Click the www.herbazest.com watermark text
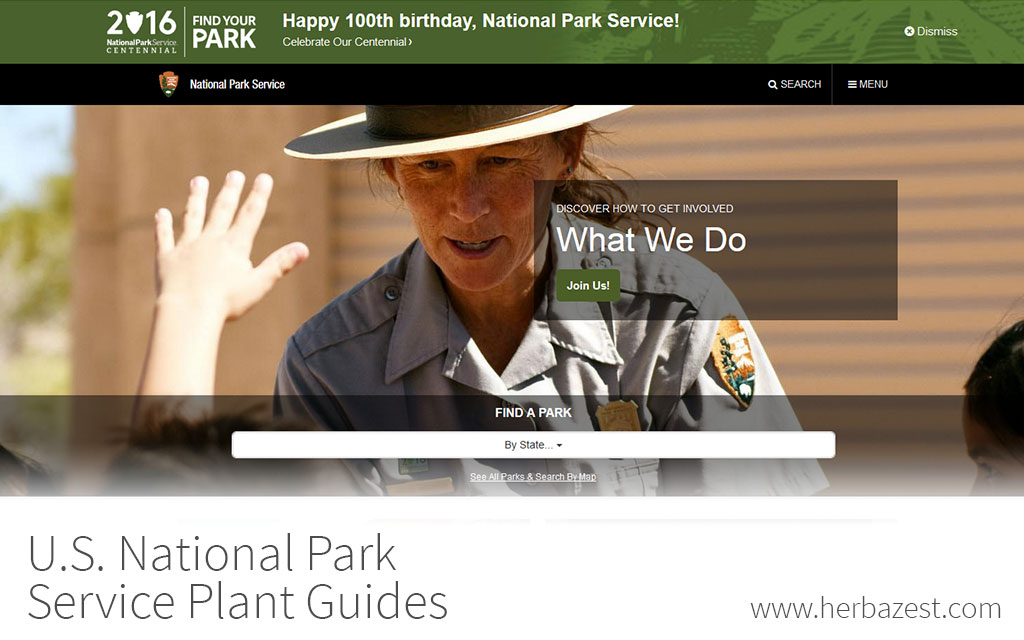1024x640 pixels. click(x=876, y=608)
